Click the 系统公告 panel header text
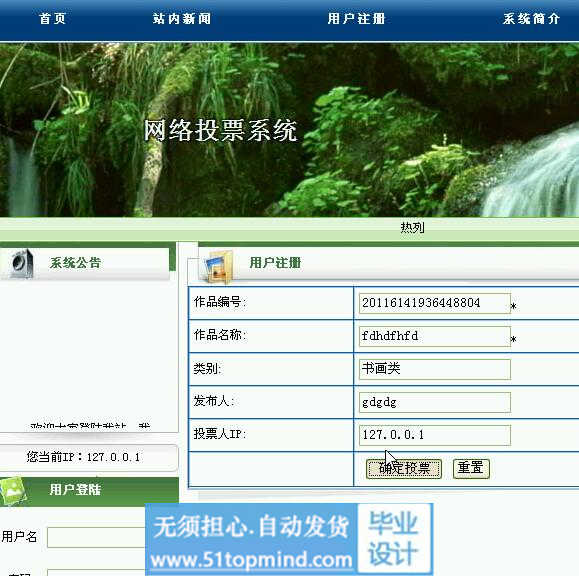 point(75,263)
